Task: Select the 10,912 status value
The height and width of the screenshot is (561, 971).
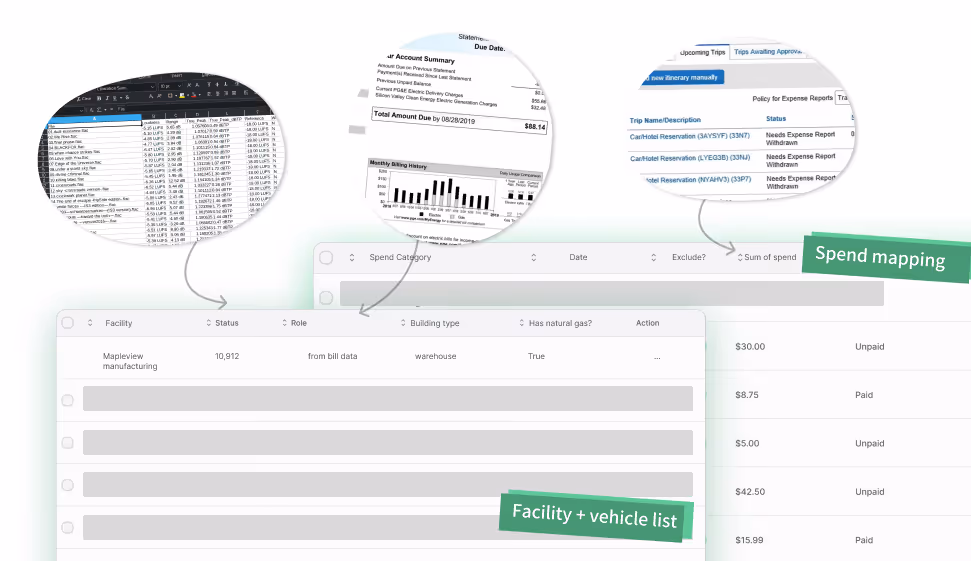Action: (227, 356)
